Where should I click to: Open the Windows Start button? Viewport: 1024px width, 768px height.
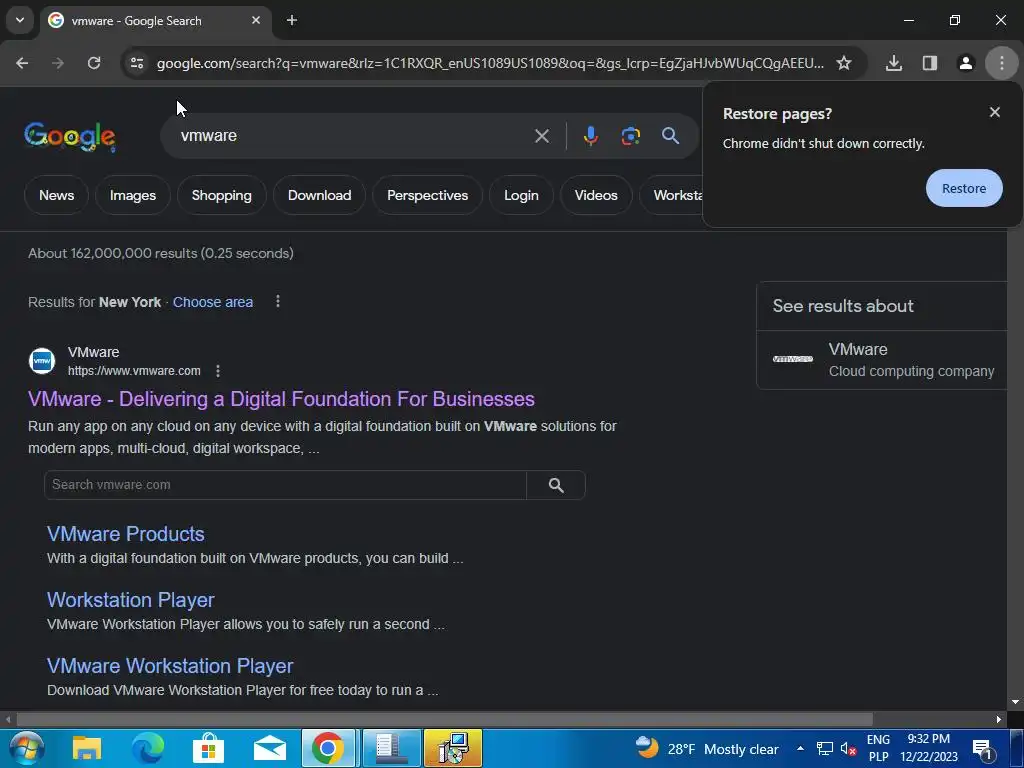click(25, 748)
